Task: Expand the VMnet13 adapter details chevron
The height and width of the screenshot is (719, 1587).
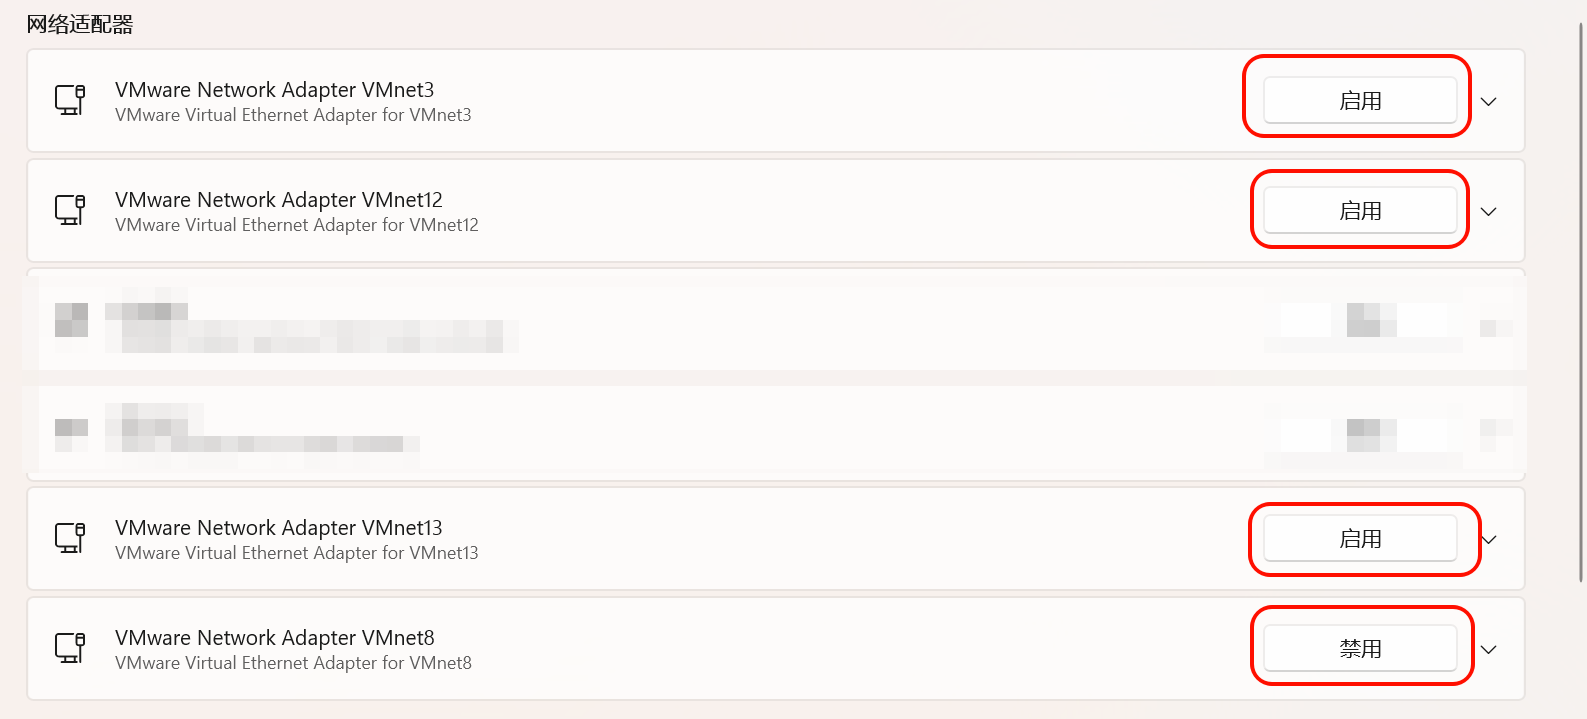Action: click(x=1488, y=539)
